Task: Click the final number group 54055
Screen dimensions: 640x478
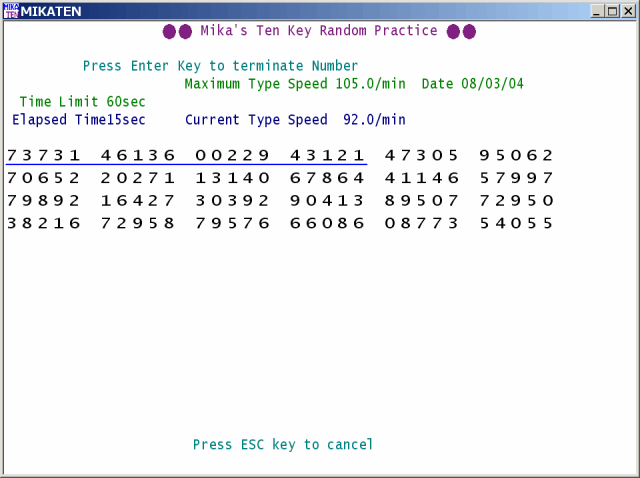Action: click(516, 223)
